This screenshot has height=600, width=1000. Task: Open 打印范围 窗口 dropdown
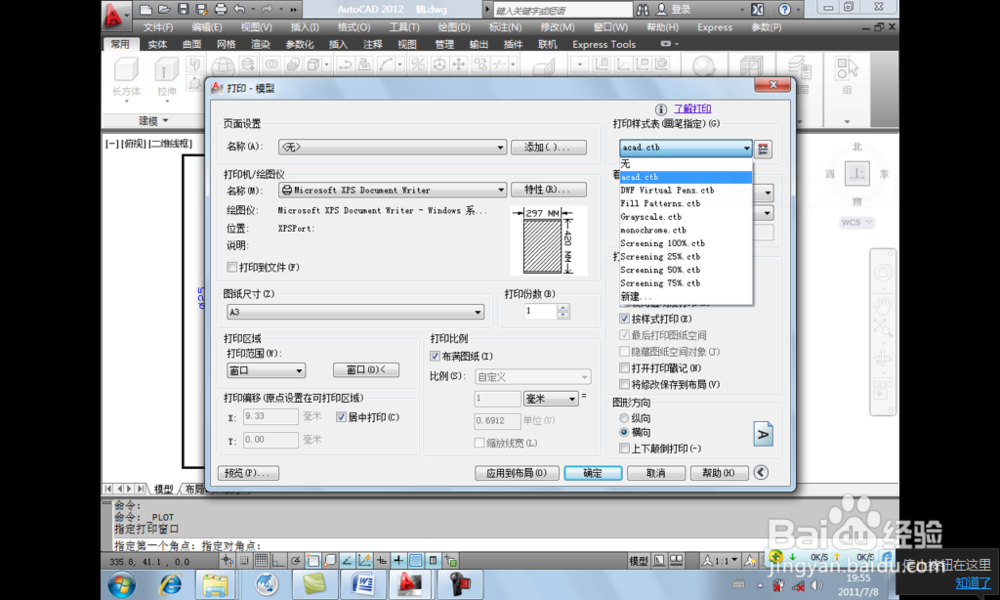(x=266, y=370)
